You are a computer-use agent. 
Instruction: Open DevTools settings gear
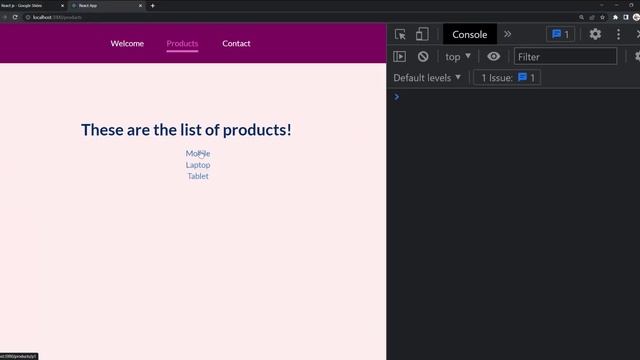(x=595, y=34)
